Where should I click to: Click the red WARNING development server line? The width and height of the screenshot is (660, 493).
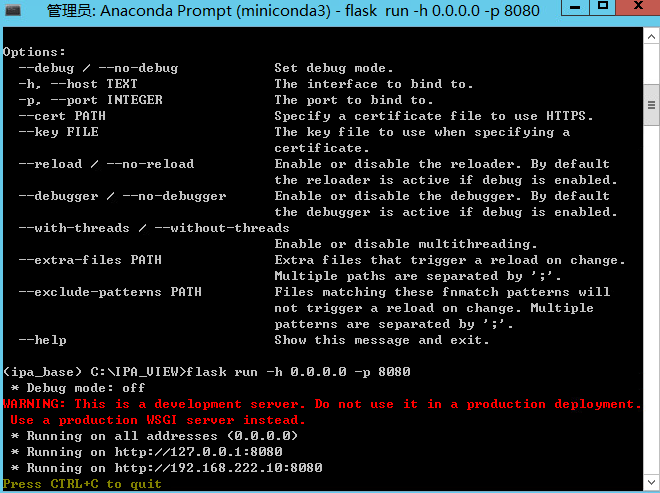(322, 404)
